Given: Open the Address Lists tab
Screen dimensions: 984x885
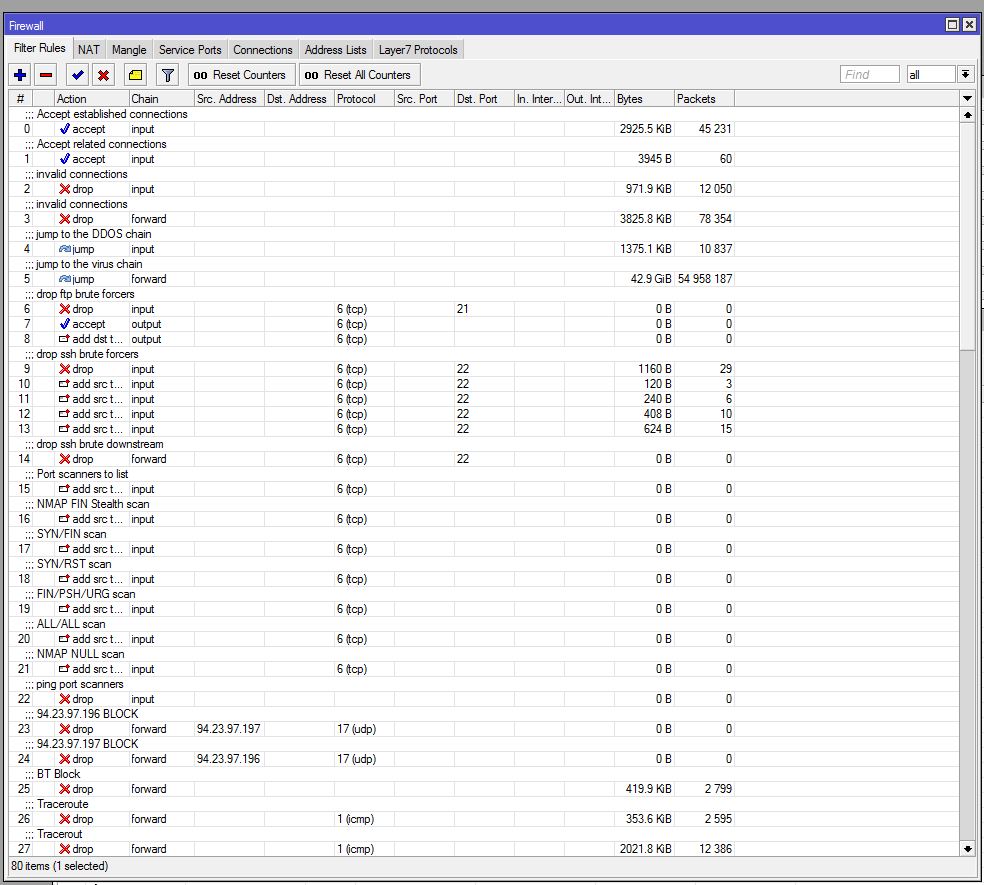Looking at the screenshot, I should click(x=336, y=50).
